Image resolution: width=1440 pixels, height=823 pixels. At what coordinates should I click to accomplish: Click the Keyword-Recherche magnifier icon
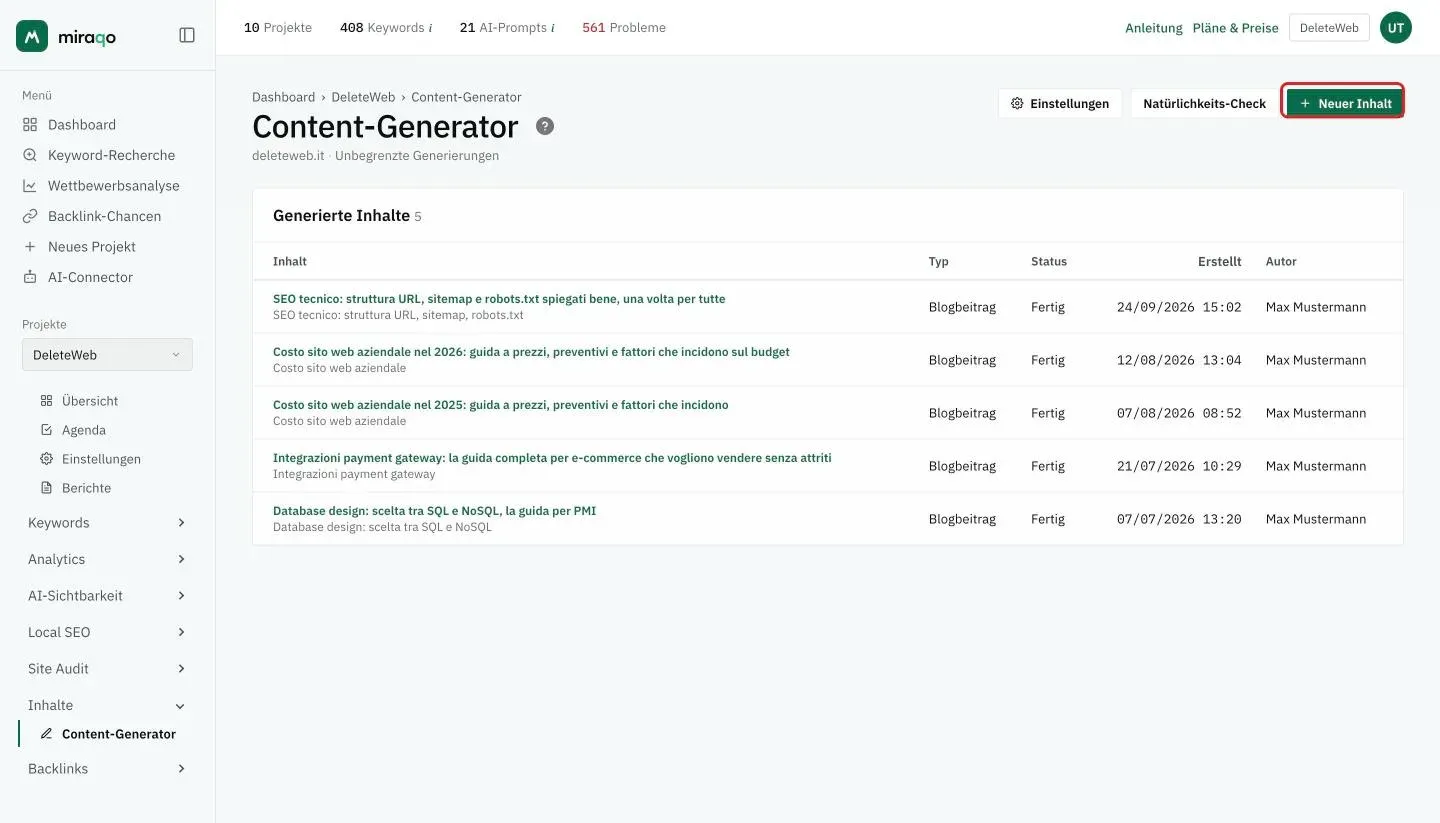[30, 155]
